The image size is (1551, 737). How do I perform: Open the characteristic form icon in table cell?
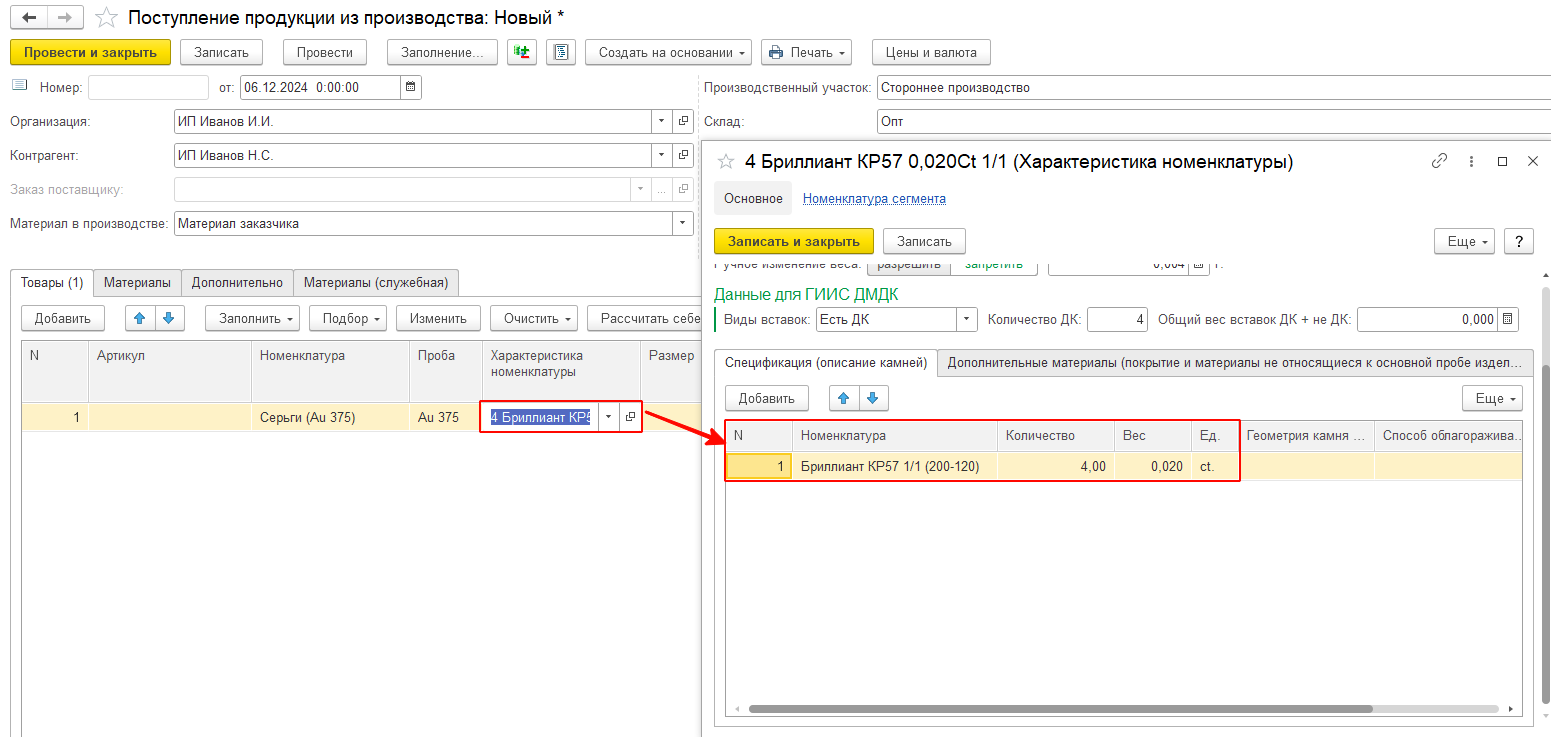[x=630, y=417]
